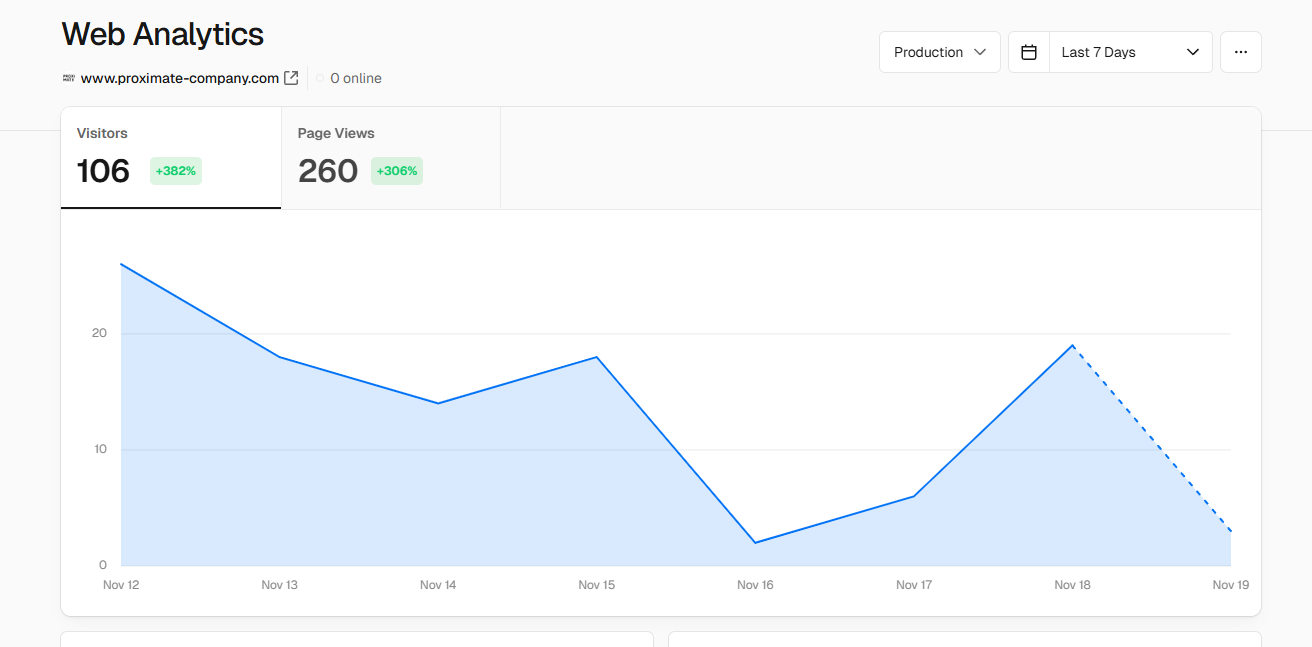Click the proximate-company site favicon
The width and height of the screenshot is (1312, 647).
(x=68, y=77)
